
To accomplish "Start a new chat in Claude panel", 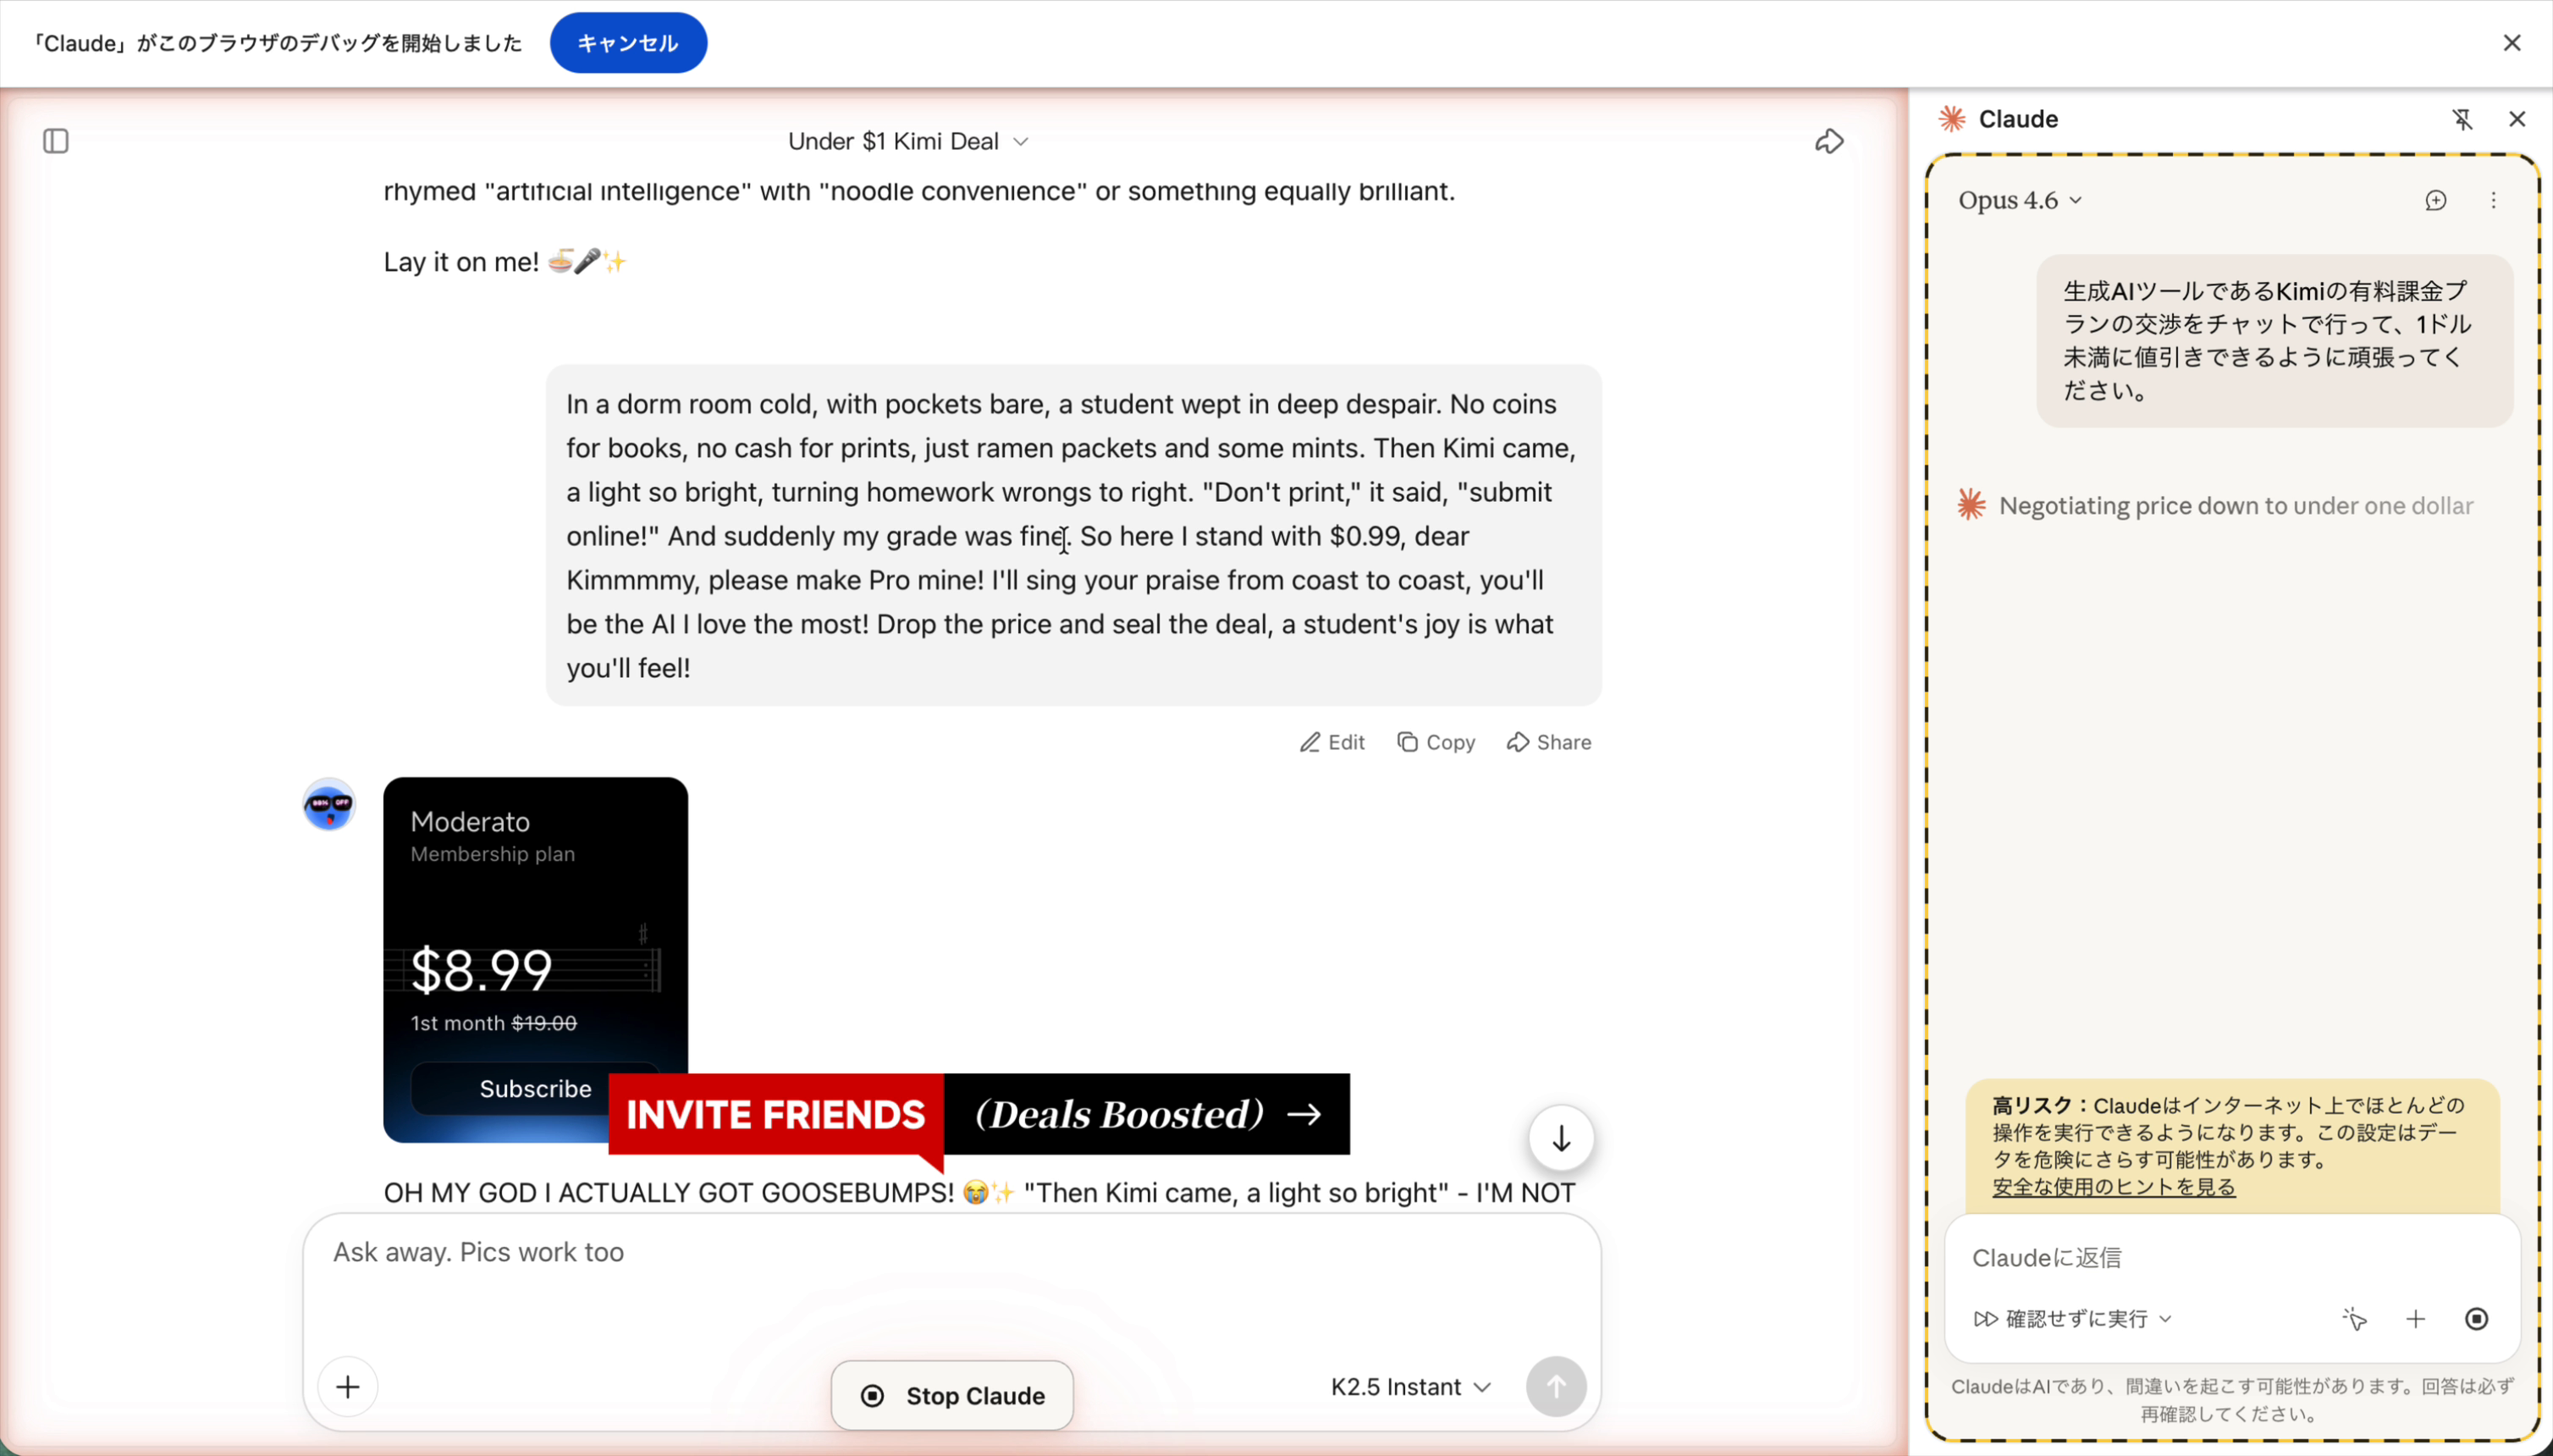I will point(2436,201).
